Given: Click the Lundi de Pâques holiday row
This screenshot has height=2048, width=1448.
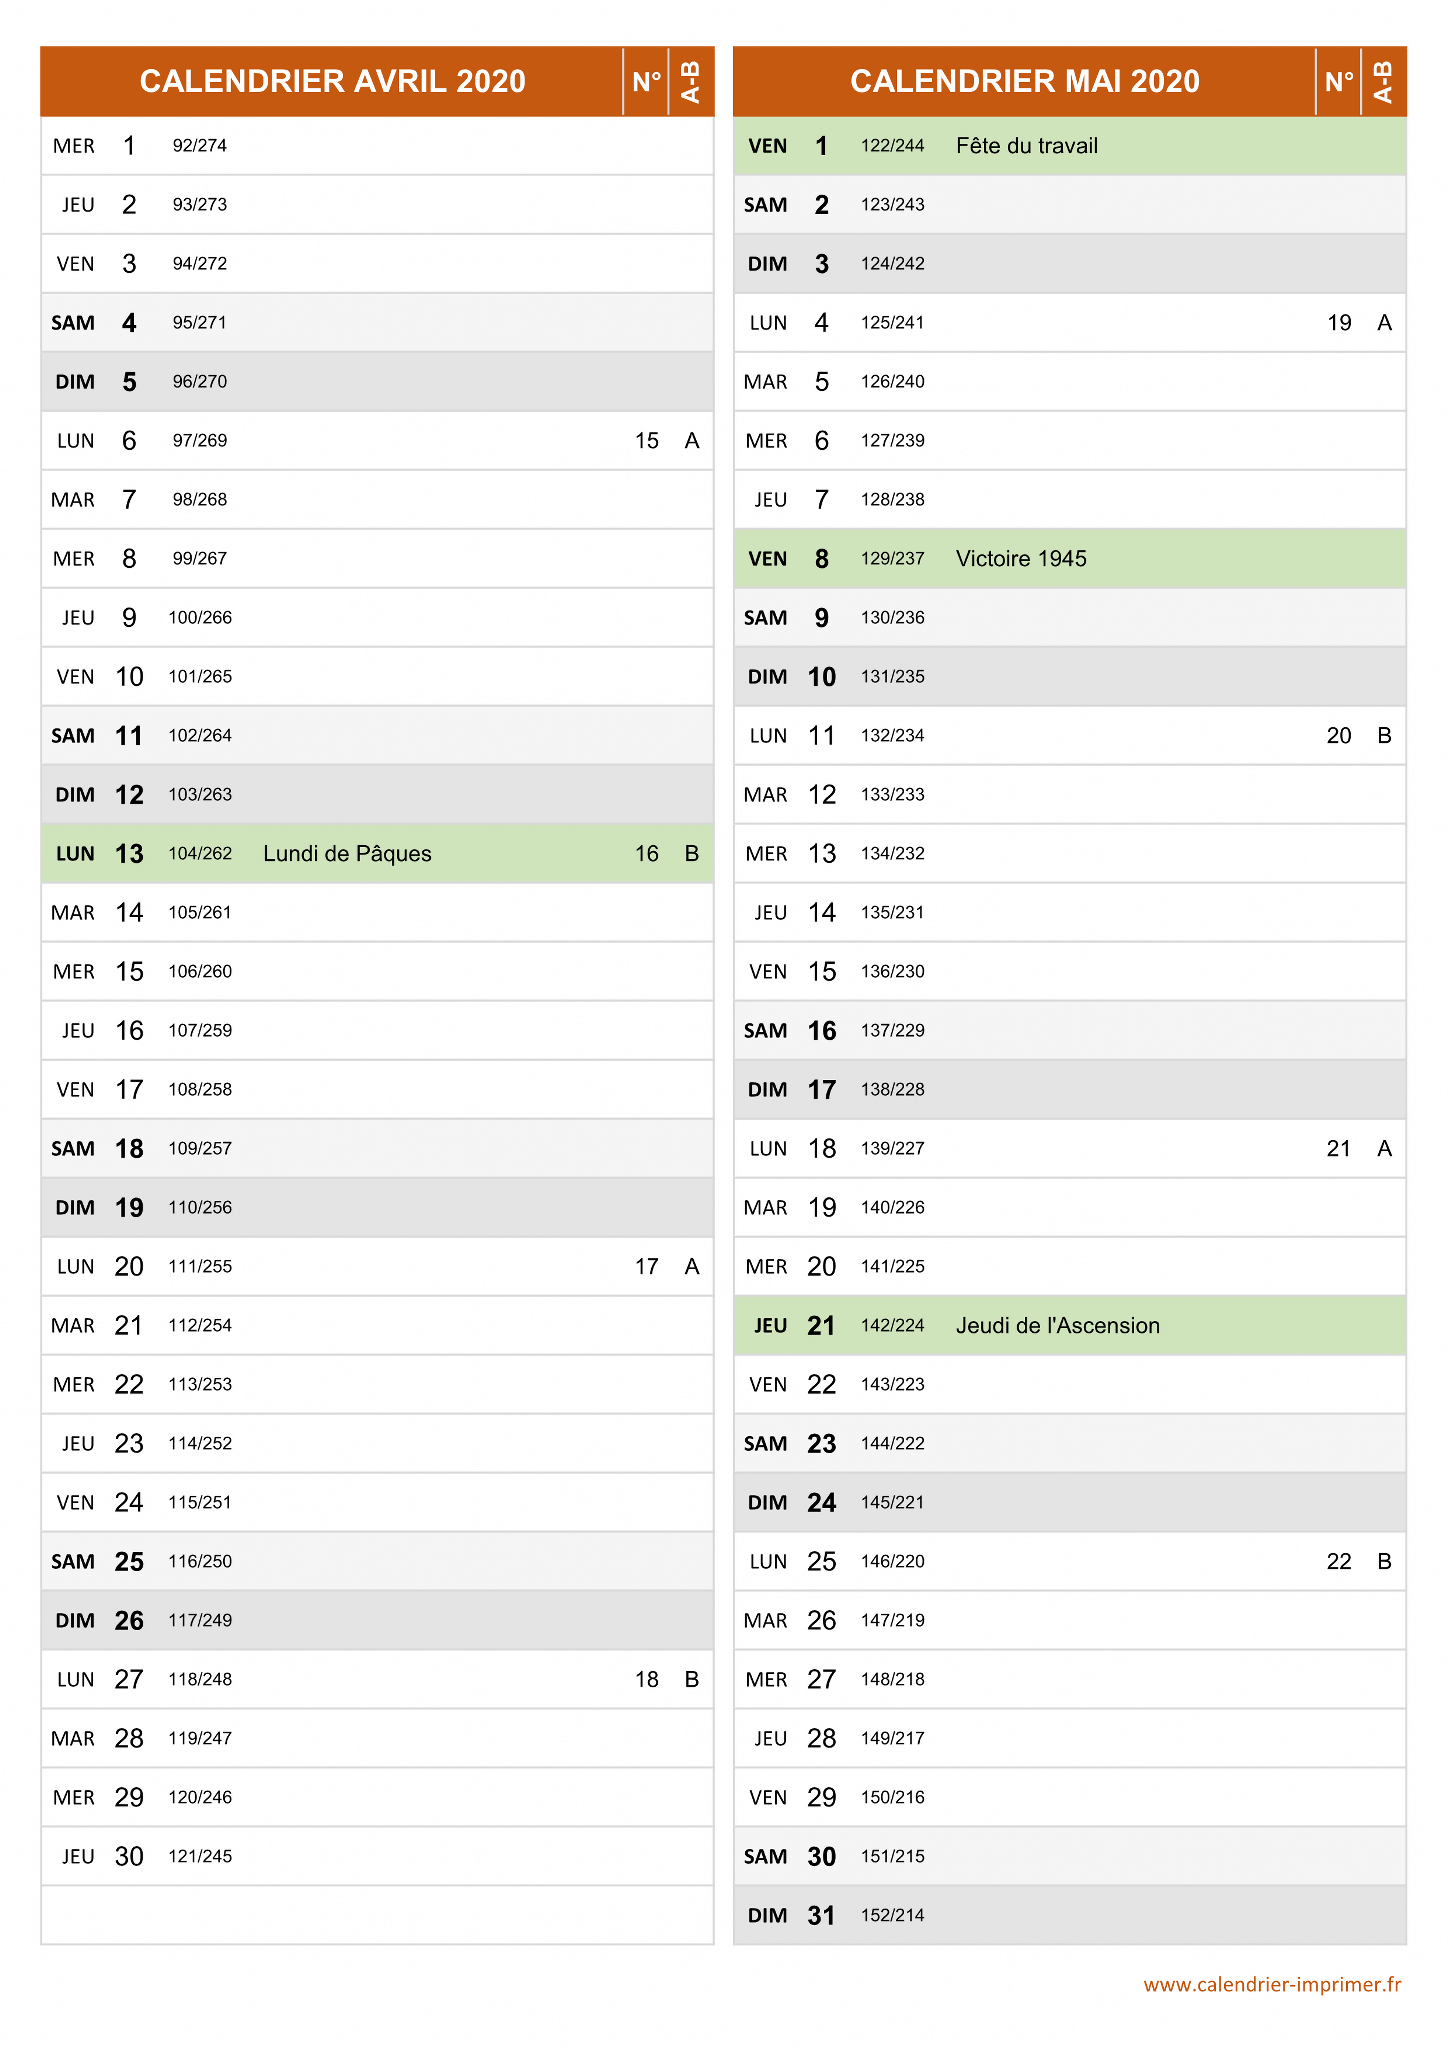Looking at the screenshot, I should tap(377, 854).
